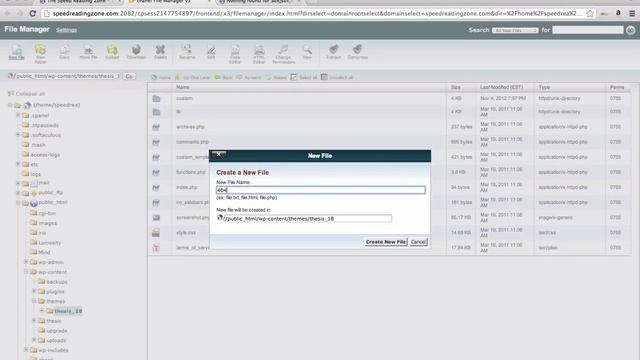Select the access-logs folder in tree

tap(45, 155)
